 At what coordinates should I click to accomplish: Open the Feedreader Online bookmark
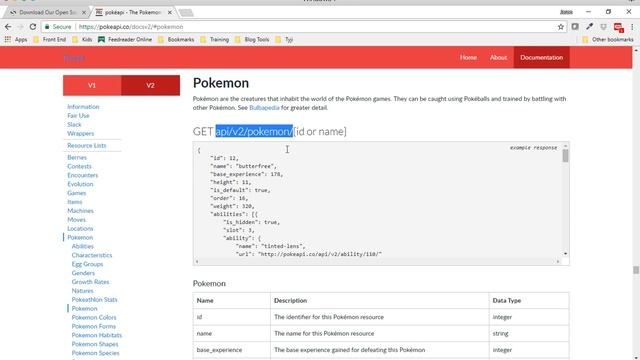click(125, 40)
